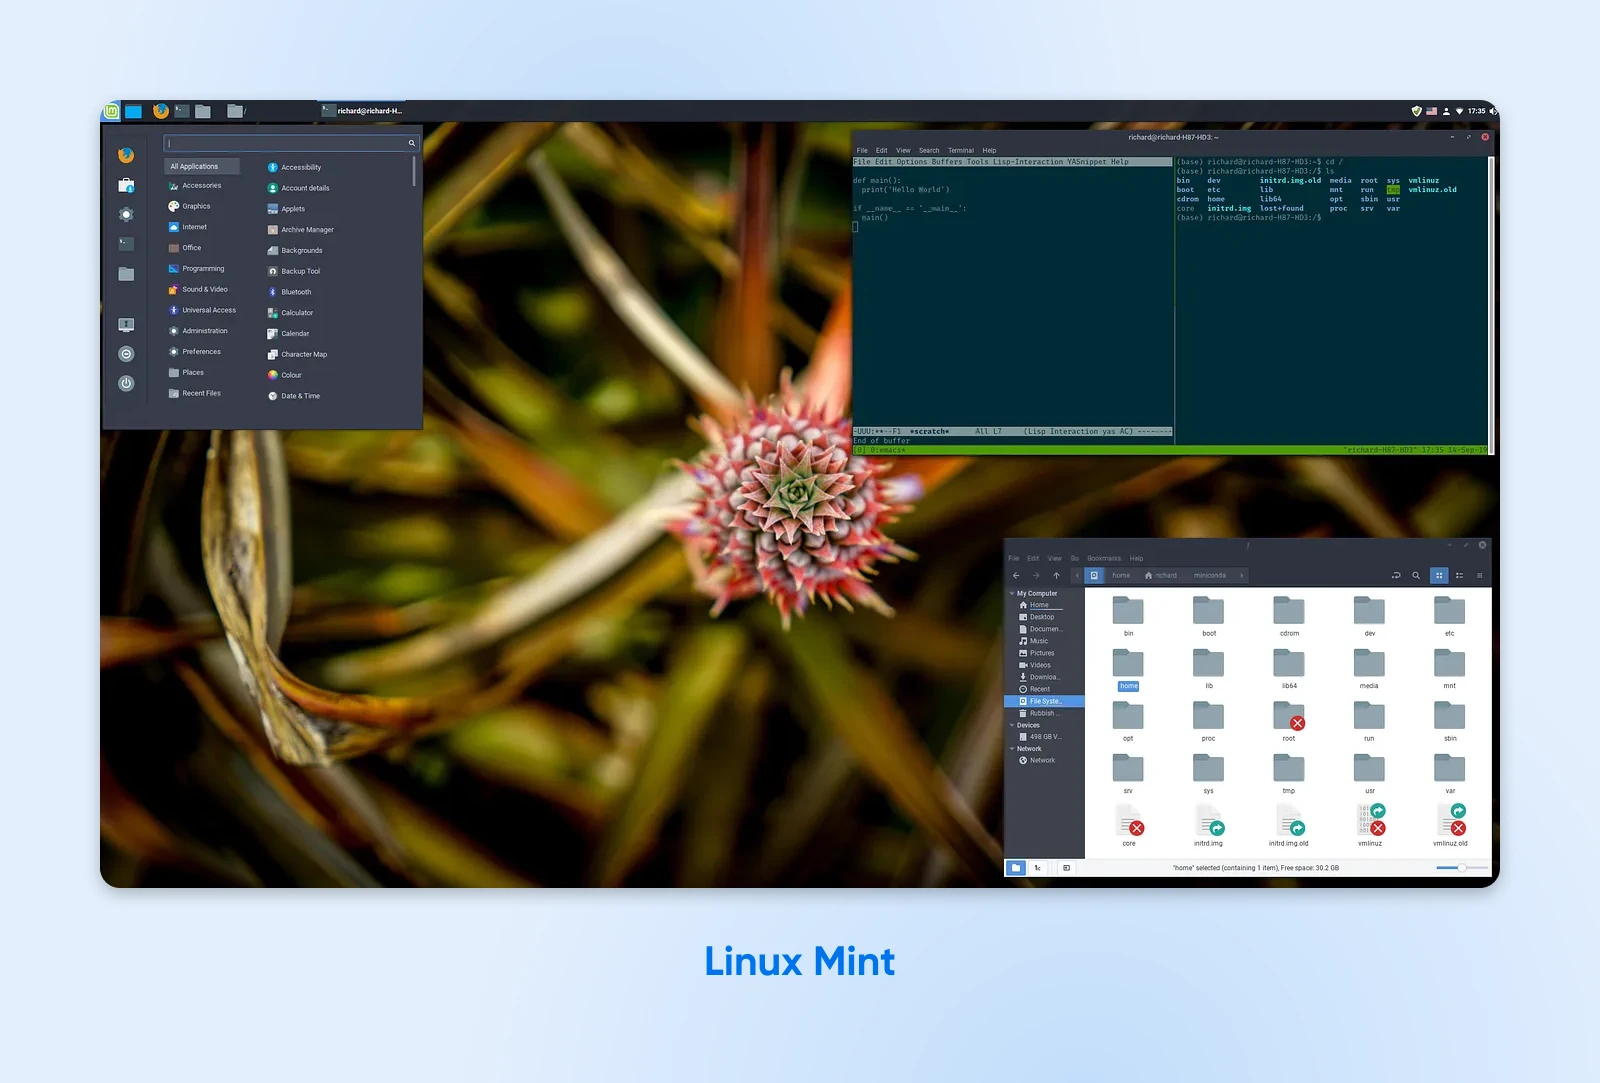
Task: Select the 'initrd.img' file
Action: pos(1209,826)
